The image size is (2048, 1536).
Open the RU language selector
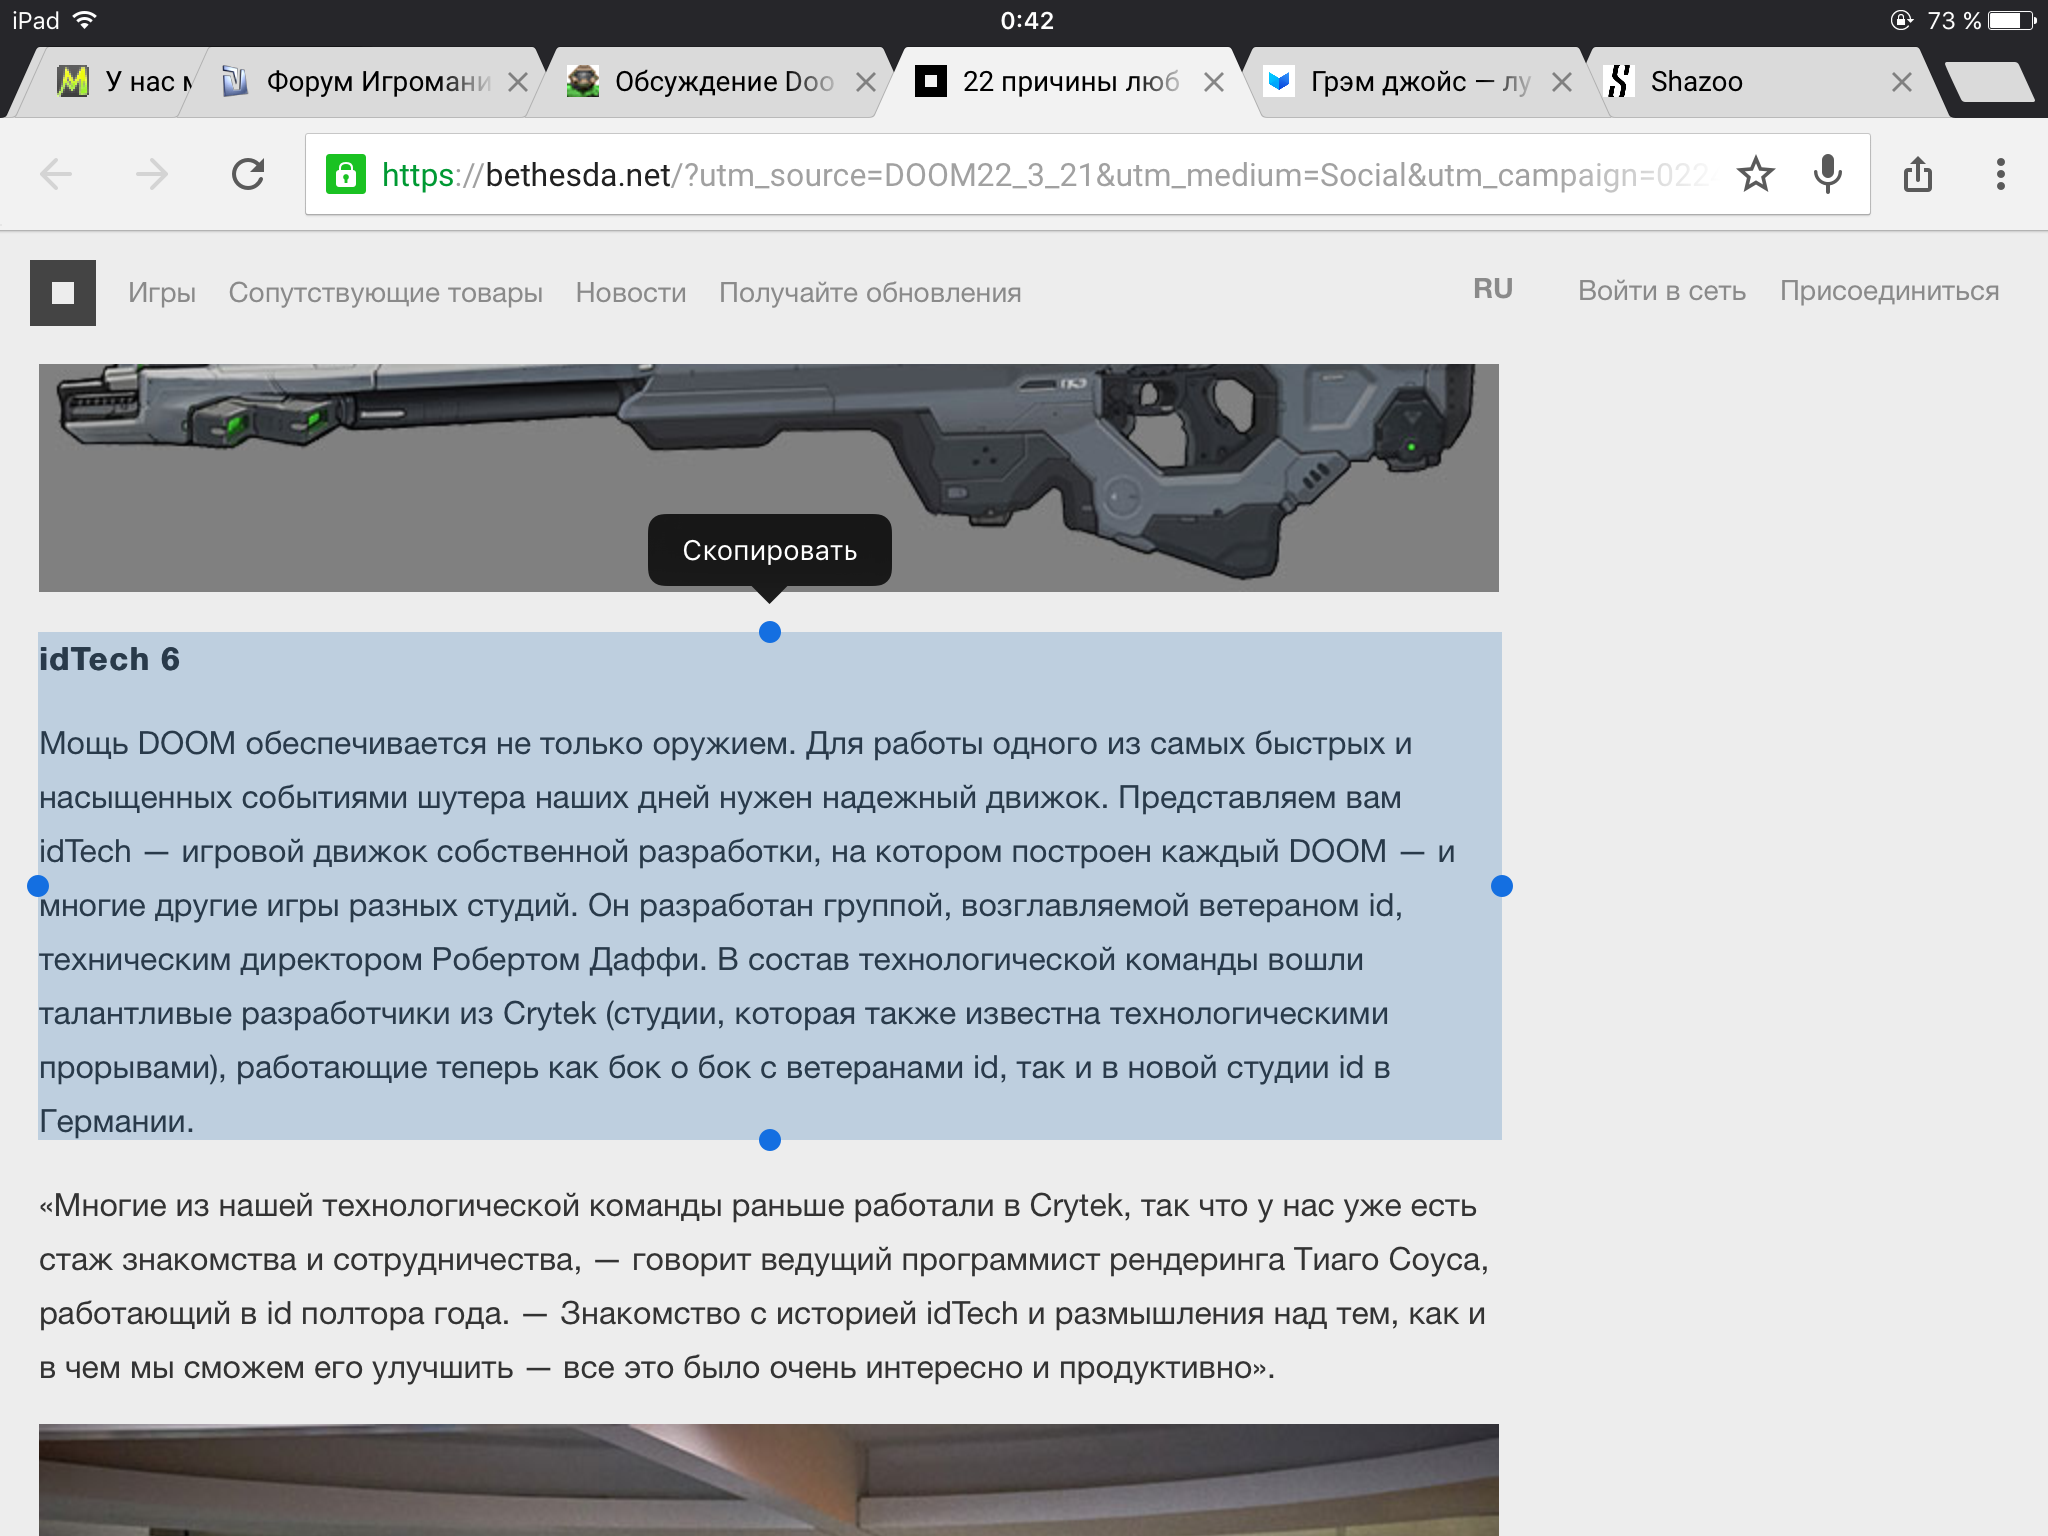click(1493, 290)
